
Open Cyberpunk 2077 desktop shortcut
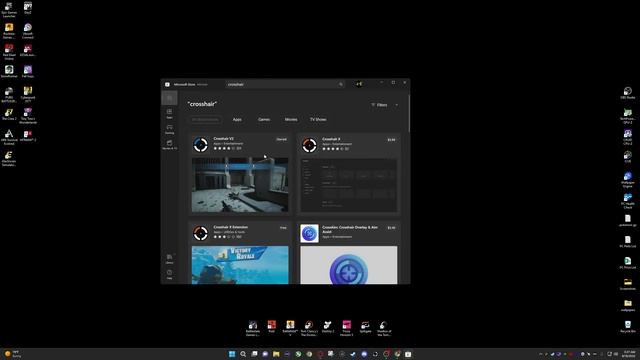28,95
